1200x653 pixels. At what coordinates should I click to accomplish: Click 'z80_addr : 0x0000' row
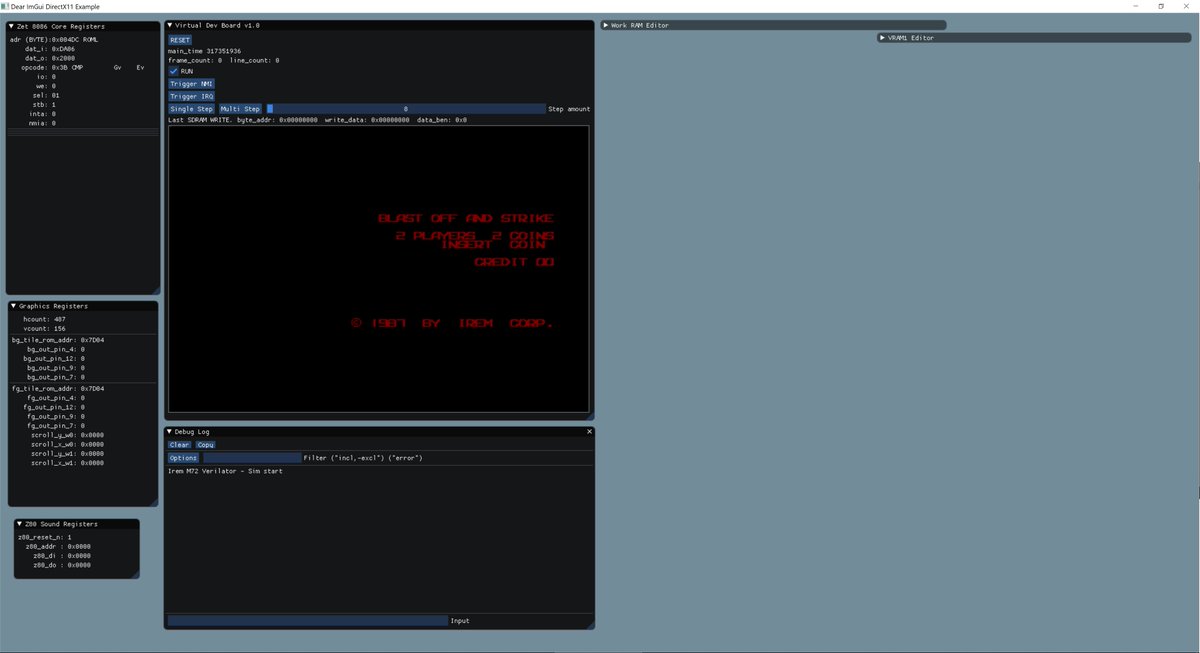(58, 547)
